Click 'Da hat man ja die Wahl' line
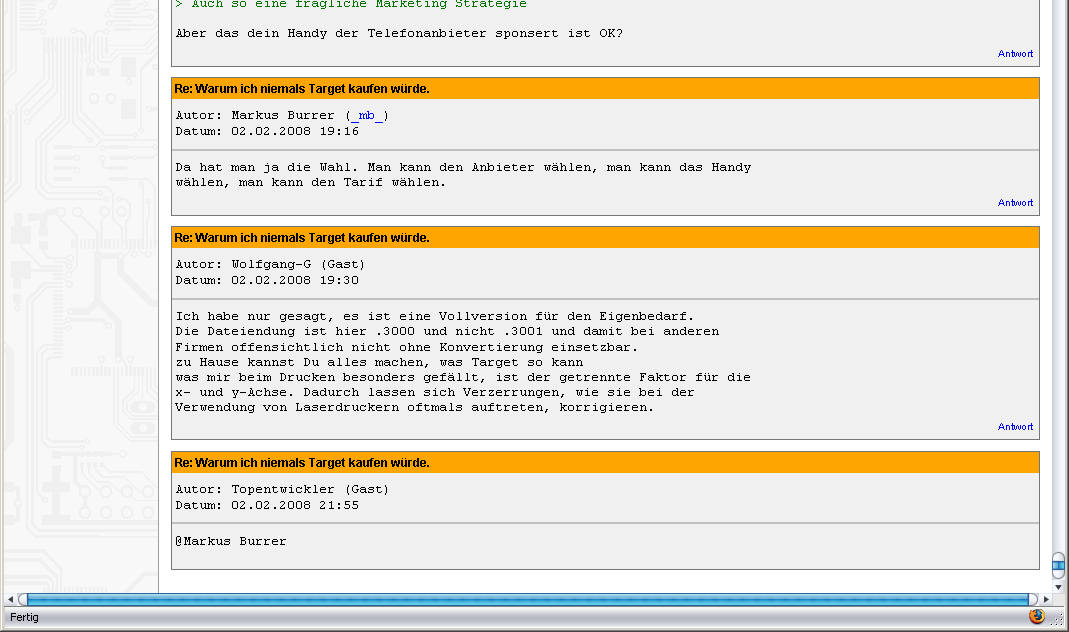 click(464, 168)
